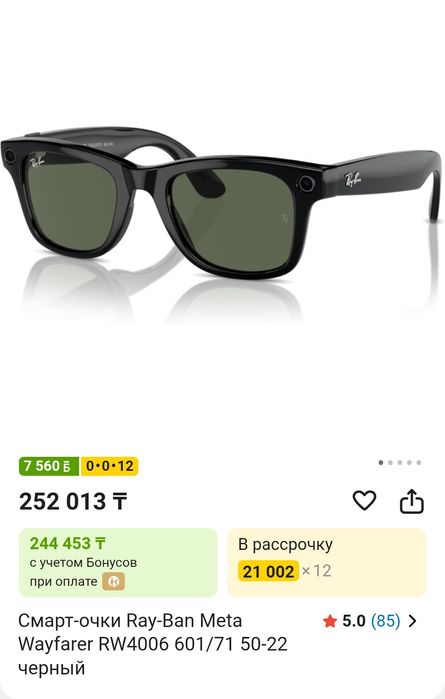Image resolution: width=445 pixels, height=699 pixels.
Task: Tap the green 7 560 bonus badge
Action: click(49, 466)
